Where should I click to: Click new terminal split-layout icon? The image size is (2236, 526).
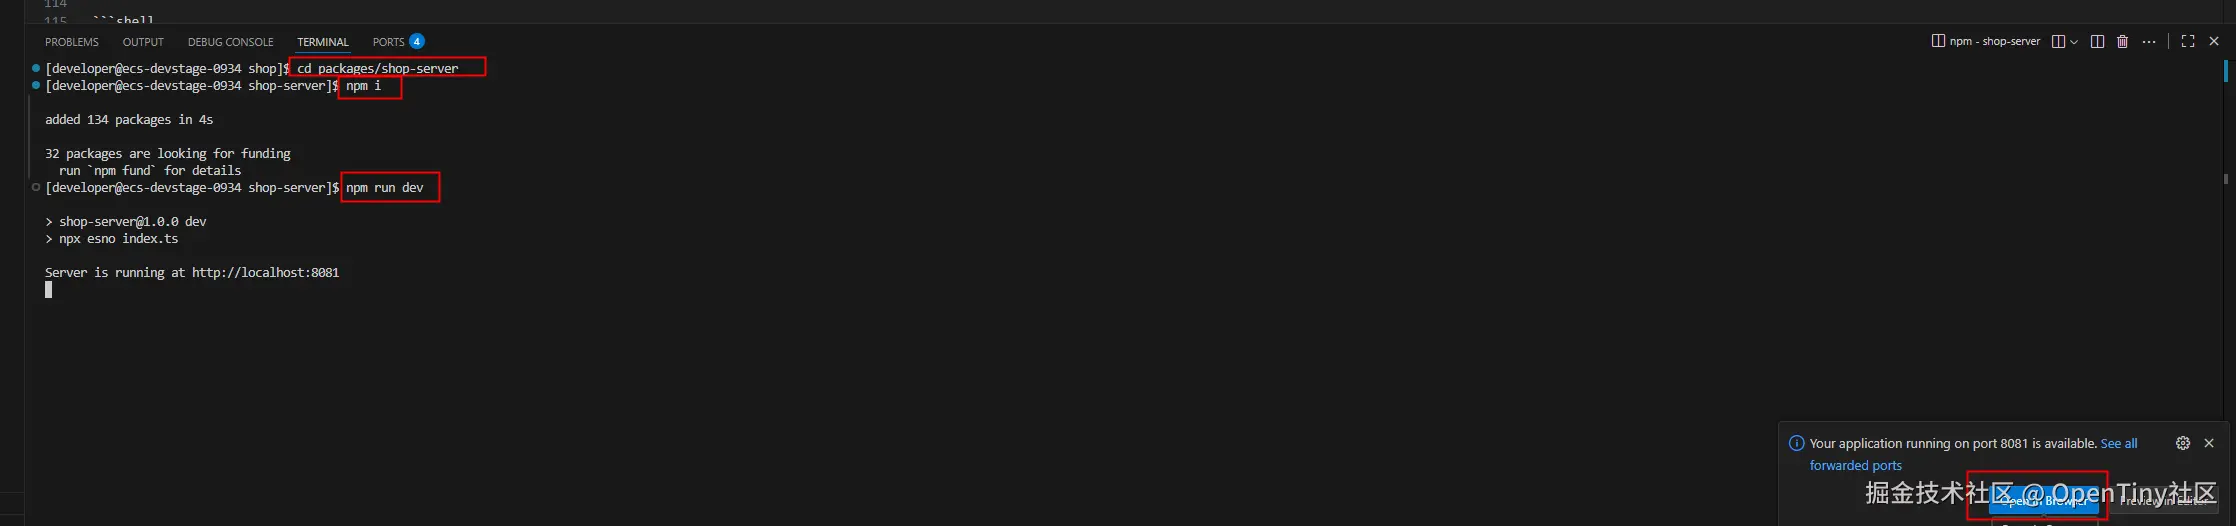pos(2058,41)
